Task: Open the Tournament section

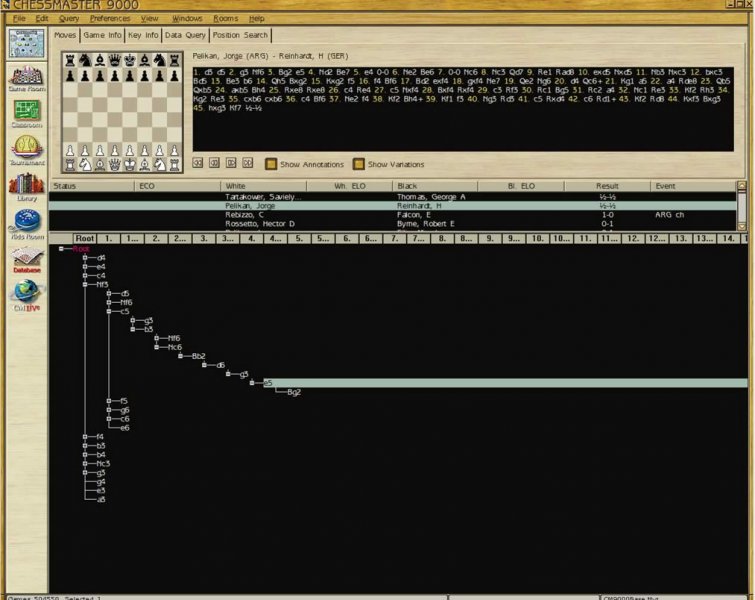Action: click(x=27, y=151)
